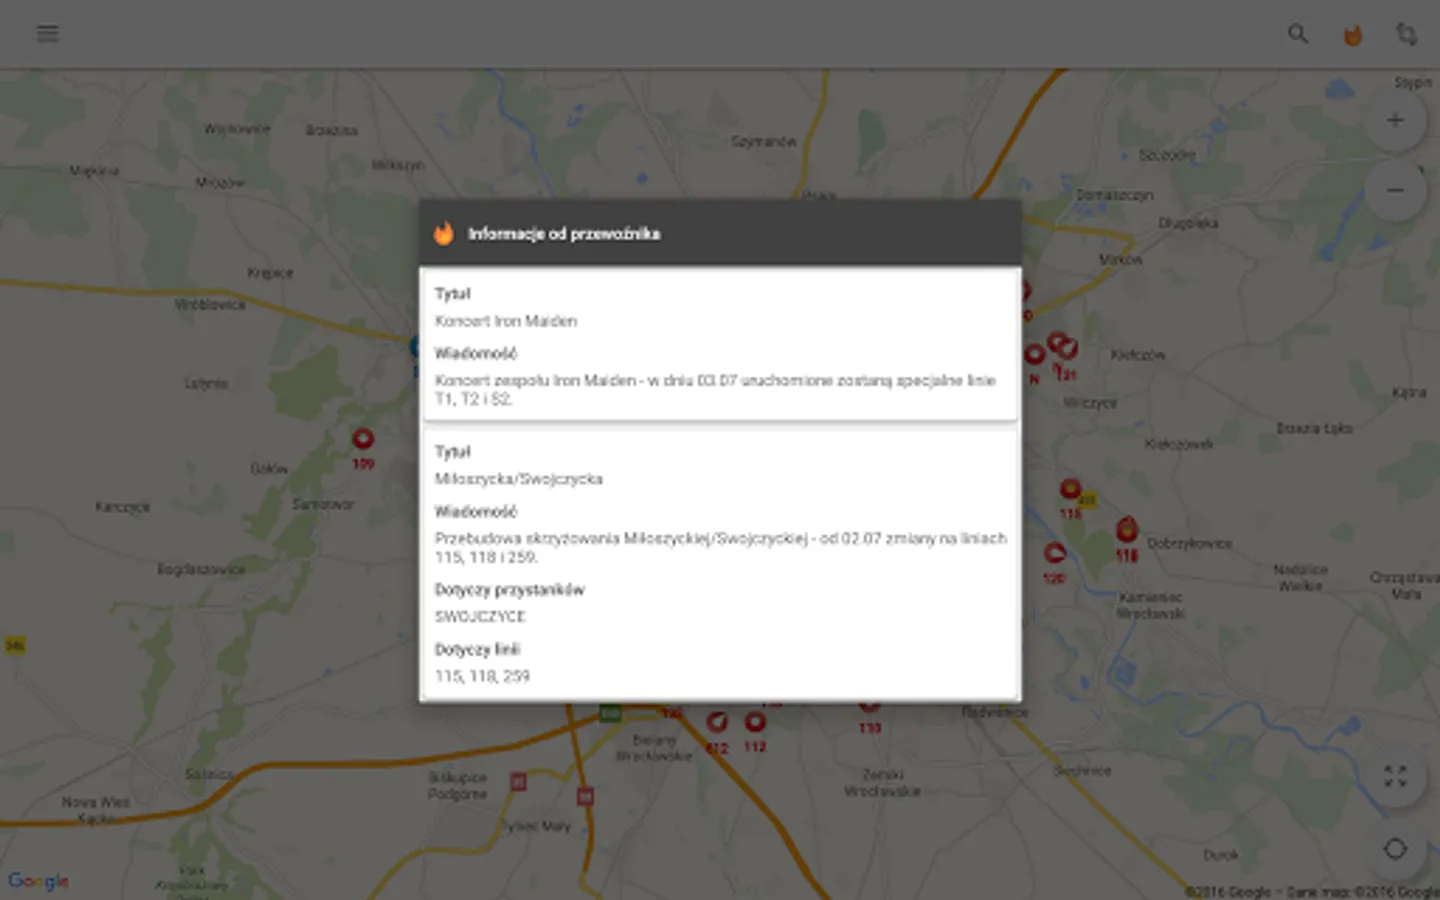
Task: Click 'Informacje od przewoźnika' dialog title
Action: click(x=564, y=234)
